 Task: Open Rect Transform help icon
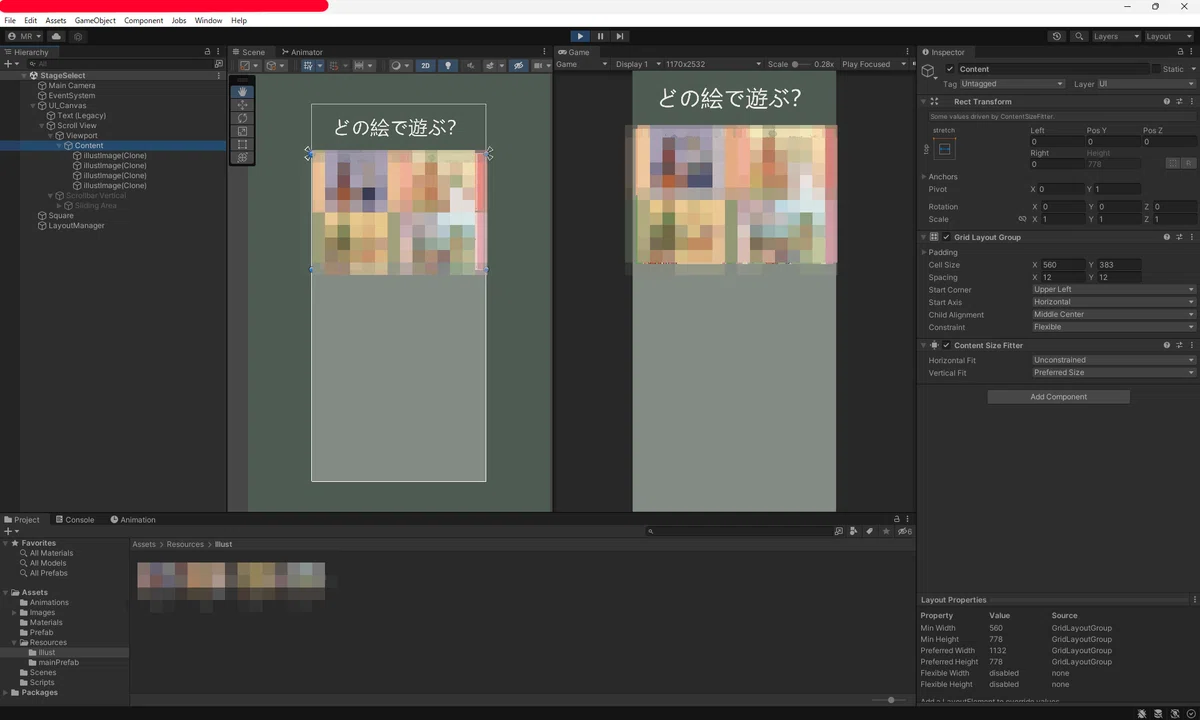pos(1167,101)
